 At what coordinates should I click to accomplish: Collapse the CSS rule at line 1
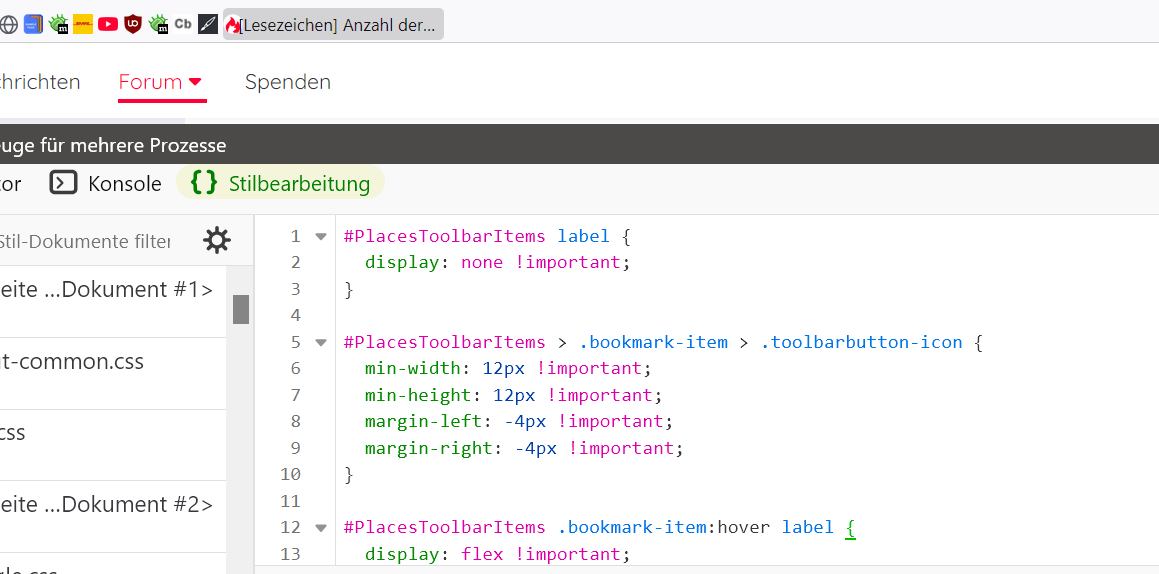[x=321, y=237]
